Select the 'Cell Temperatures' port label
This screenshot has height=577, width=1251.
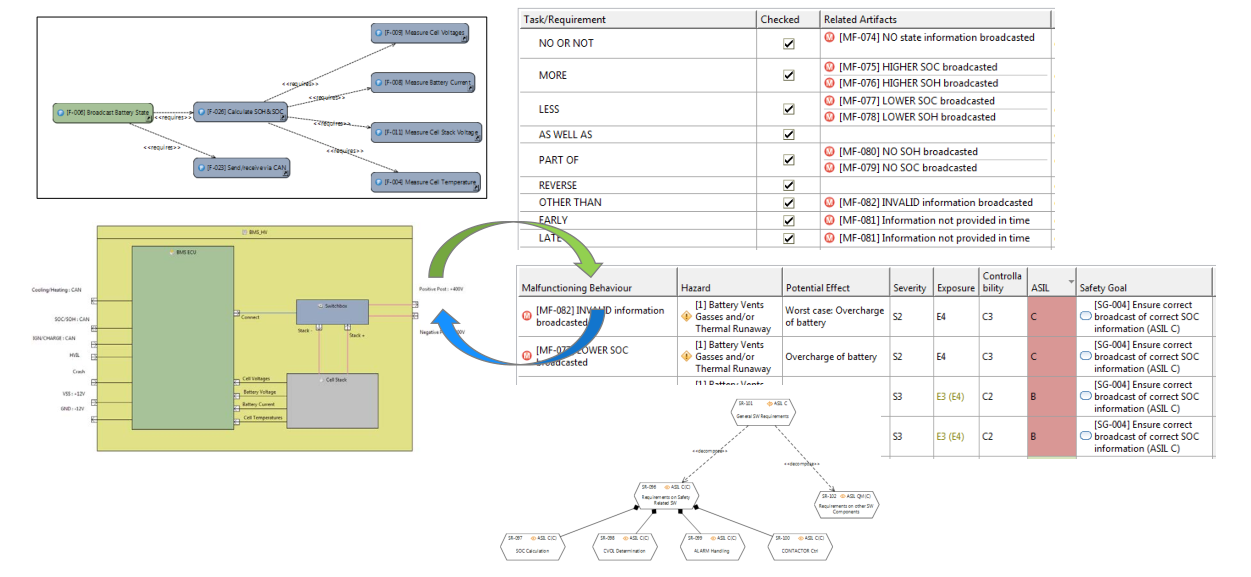click(262, 417)
